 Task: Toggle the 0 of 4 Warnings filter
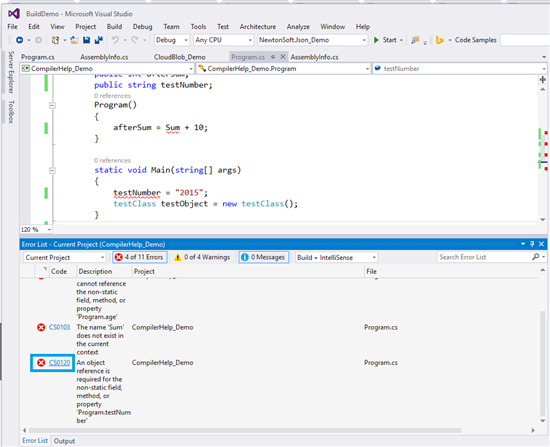point(202,257)
